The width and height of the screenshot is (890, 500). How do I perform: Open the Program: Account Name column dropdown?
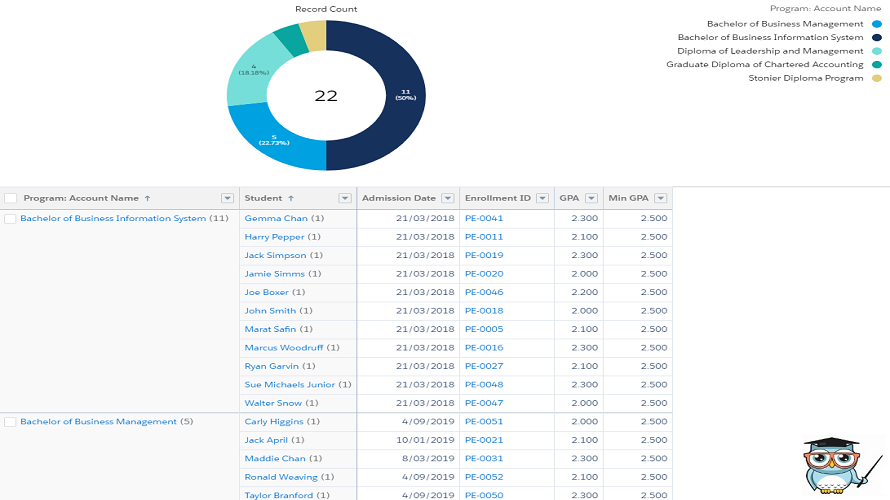(x=227, y=198)
